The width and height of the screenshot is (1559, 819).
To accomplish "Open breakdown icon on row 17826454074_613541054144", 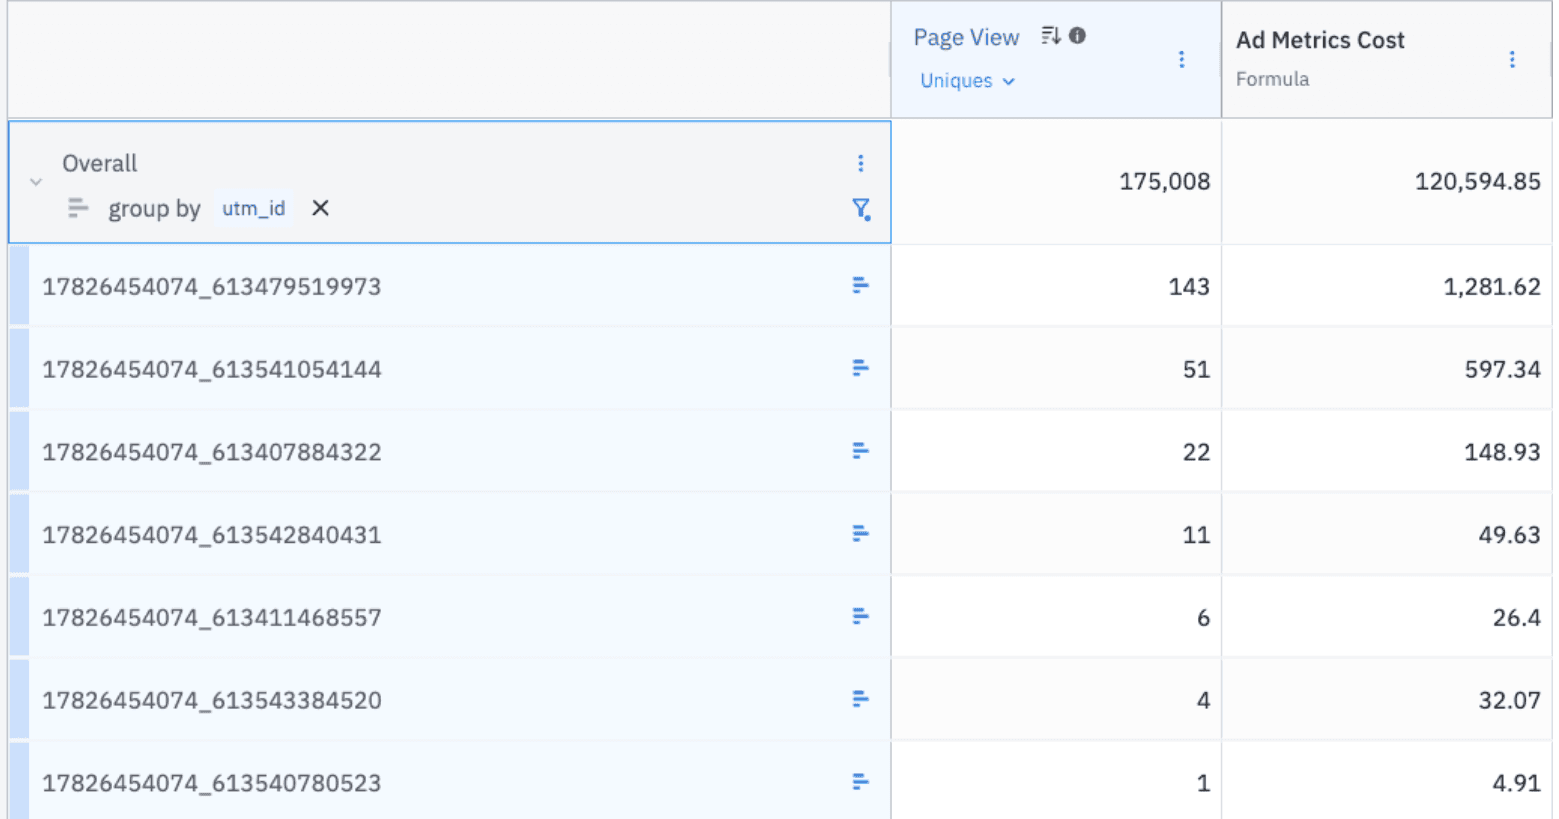I will tap(860, 368).
